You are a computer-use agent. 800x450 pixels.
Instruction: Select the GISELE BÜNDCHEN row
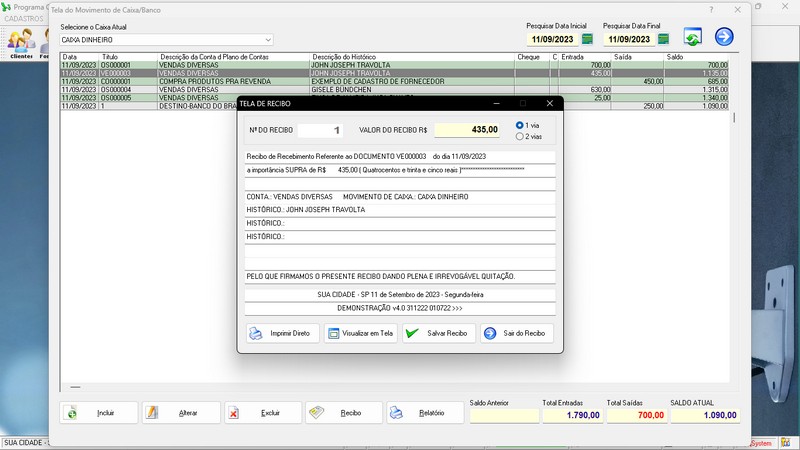click(394, 90)
